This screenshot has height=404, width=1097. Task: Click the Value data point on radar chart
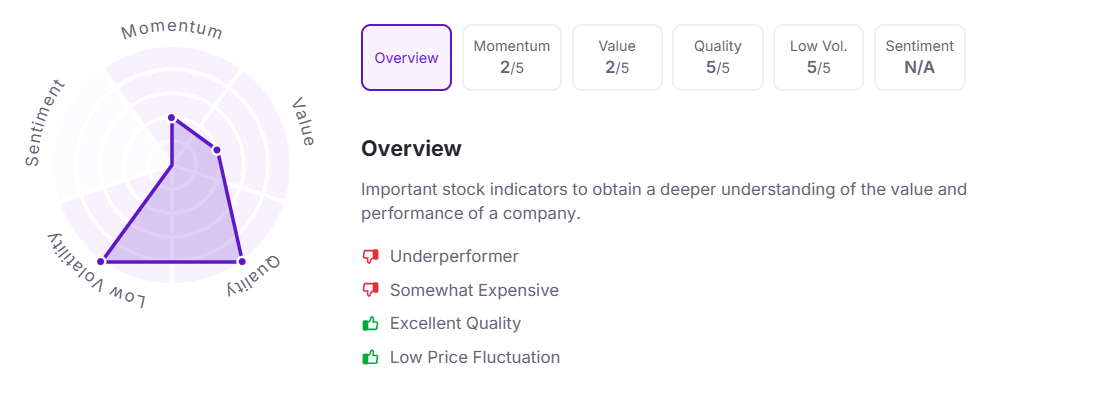216,150
